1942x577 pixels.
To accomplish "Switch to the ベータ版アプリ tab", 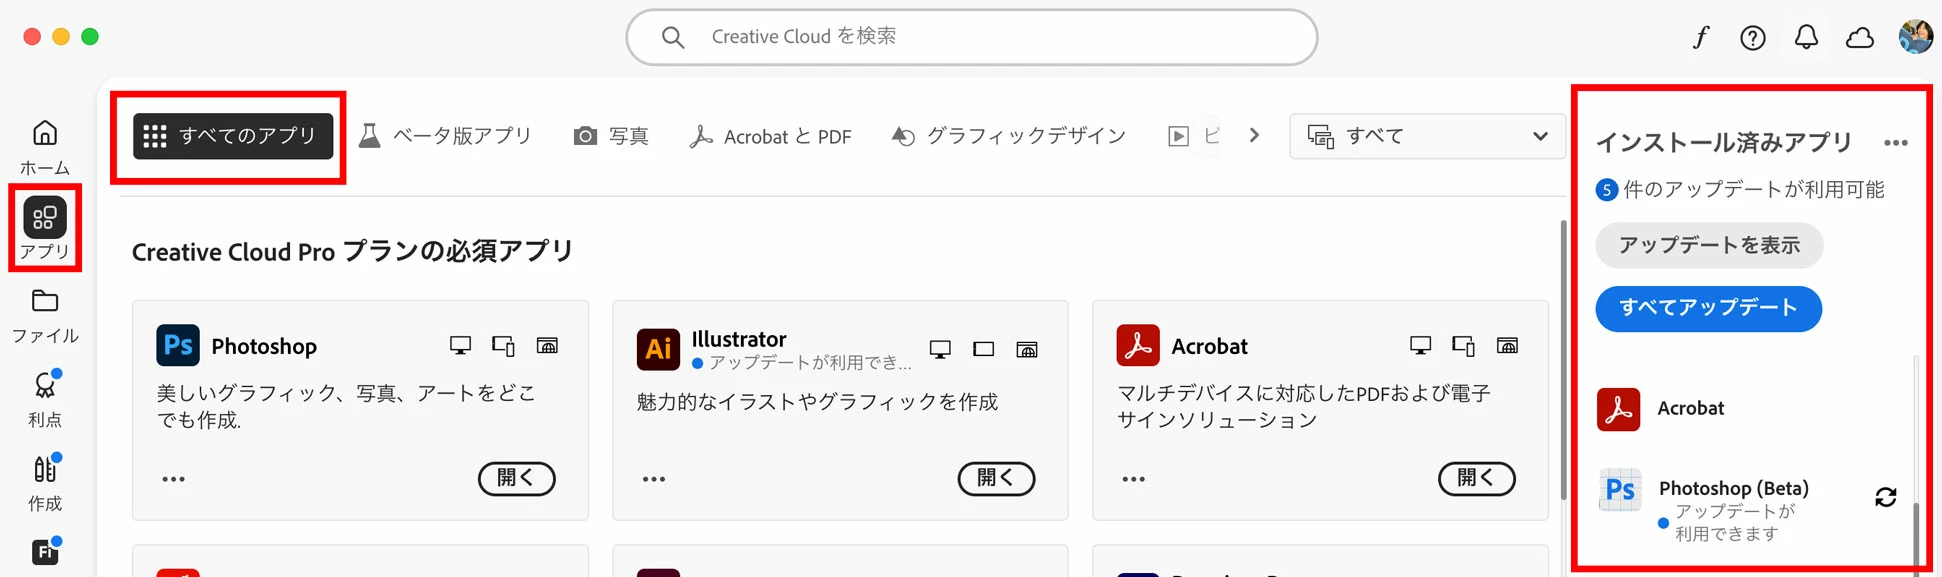I will coord(445,136).
